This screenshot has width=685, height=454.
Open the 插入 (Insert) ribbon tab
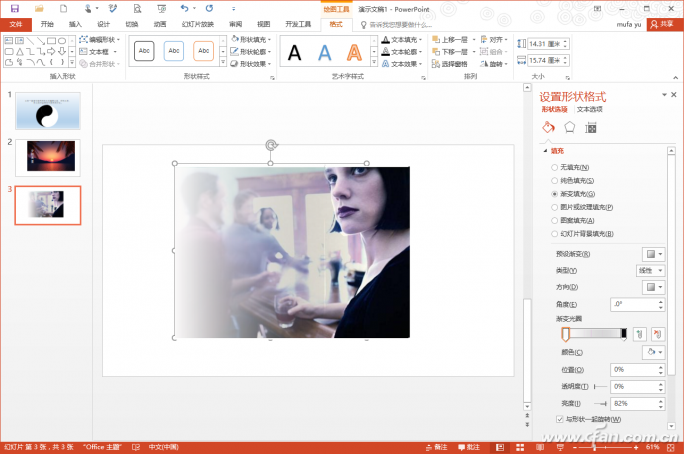point(76,23)
